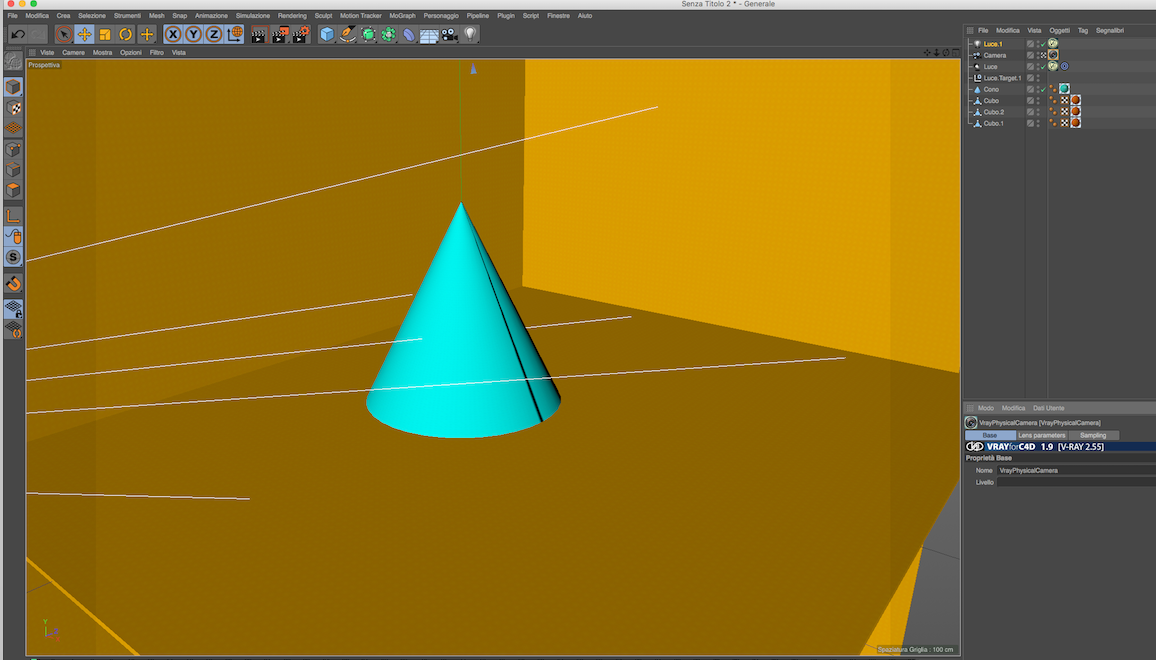Click the greyed Redo icon
Image resolution: width=1156 pixels, height=660 pixels.
point(38,34)
